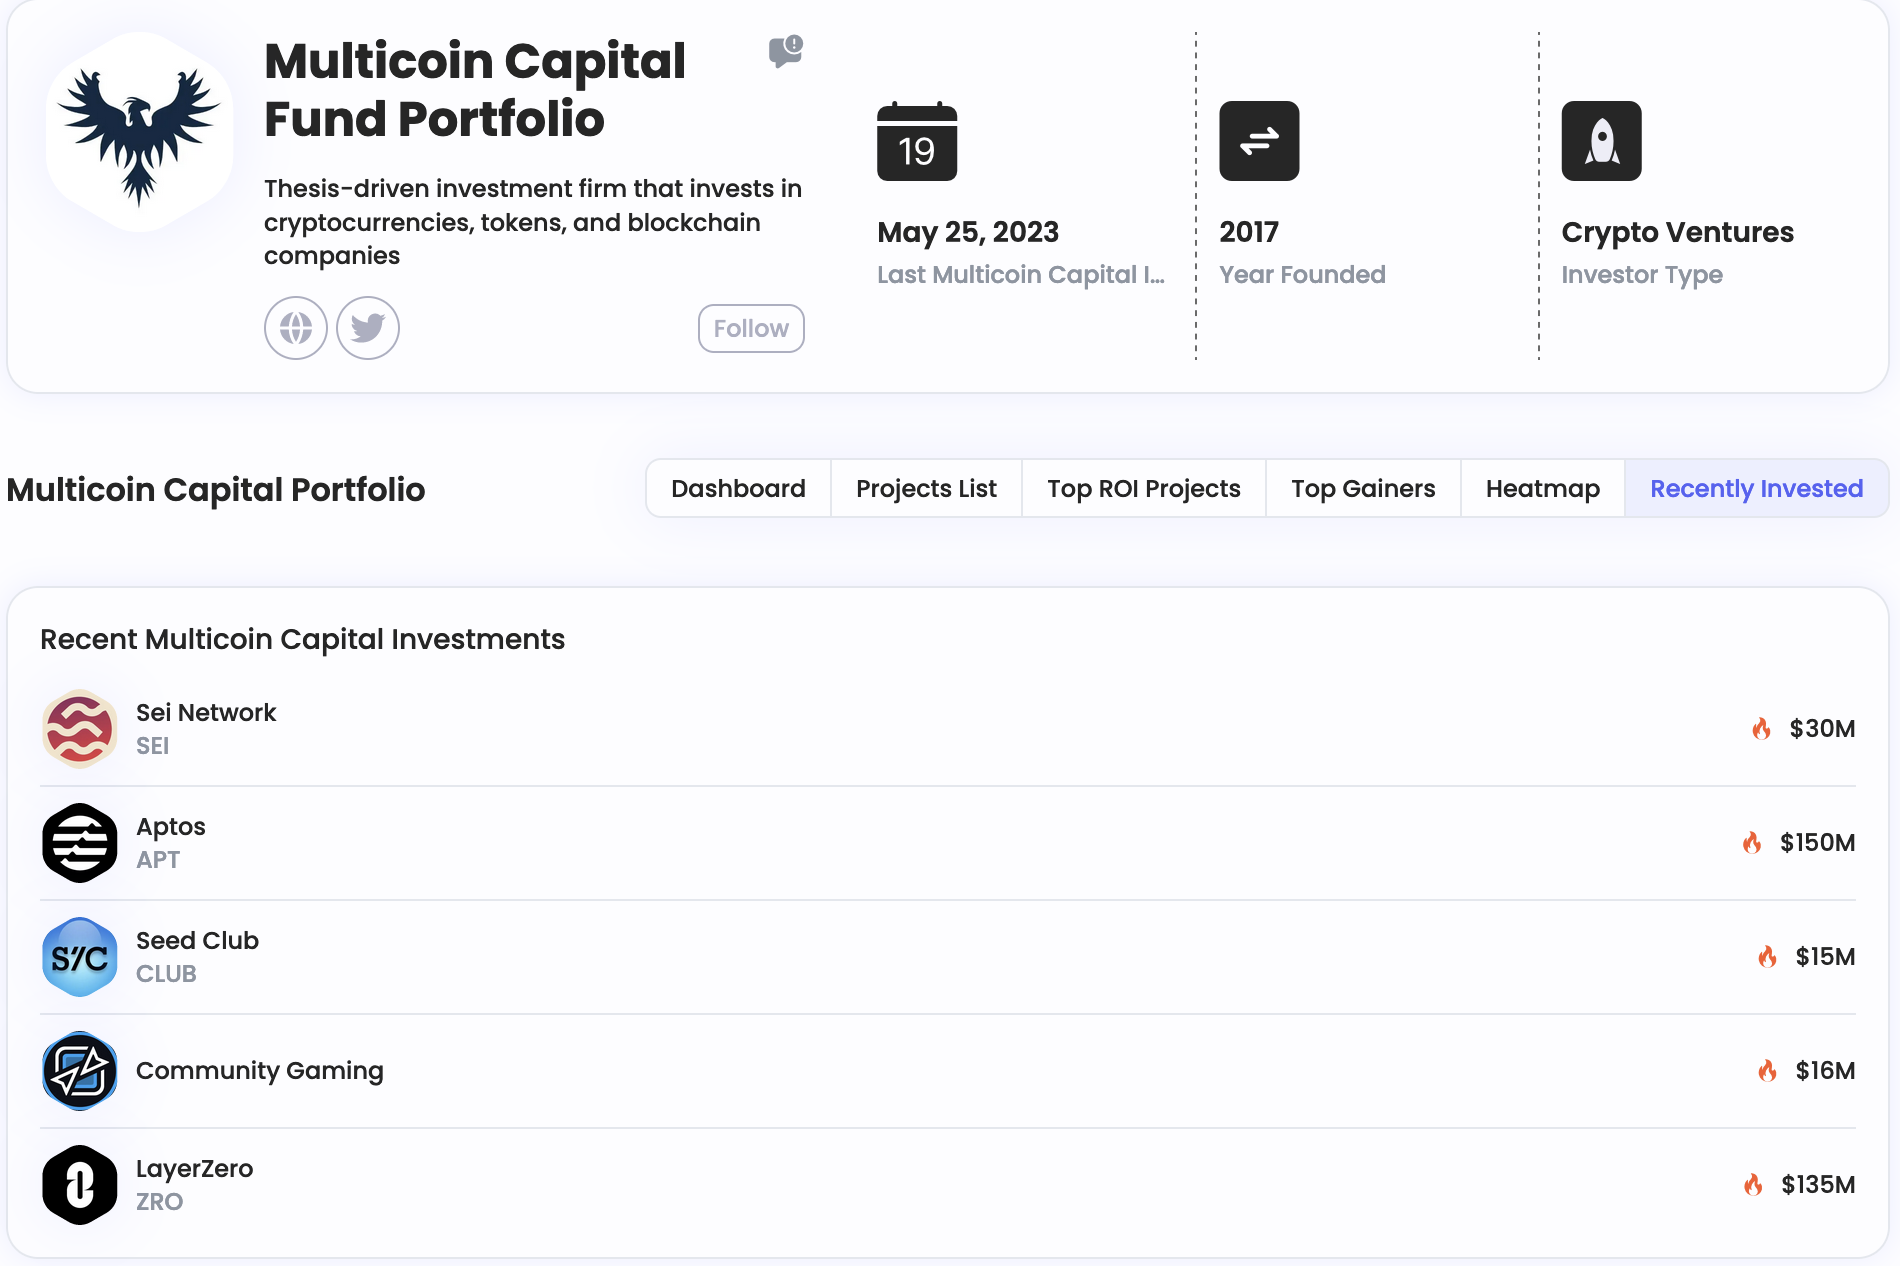The width and height of the screenshot is (1900, 1266).
Task: Open the Multicoin Capital website globe icon
Action: pyautogui.click(x=296, y=328)
